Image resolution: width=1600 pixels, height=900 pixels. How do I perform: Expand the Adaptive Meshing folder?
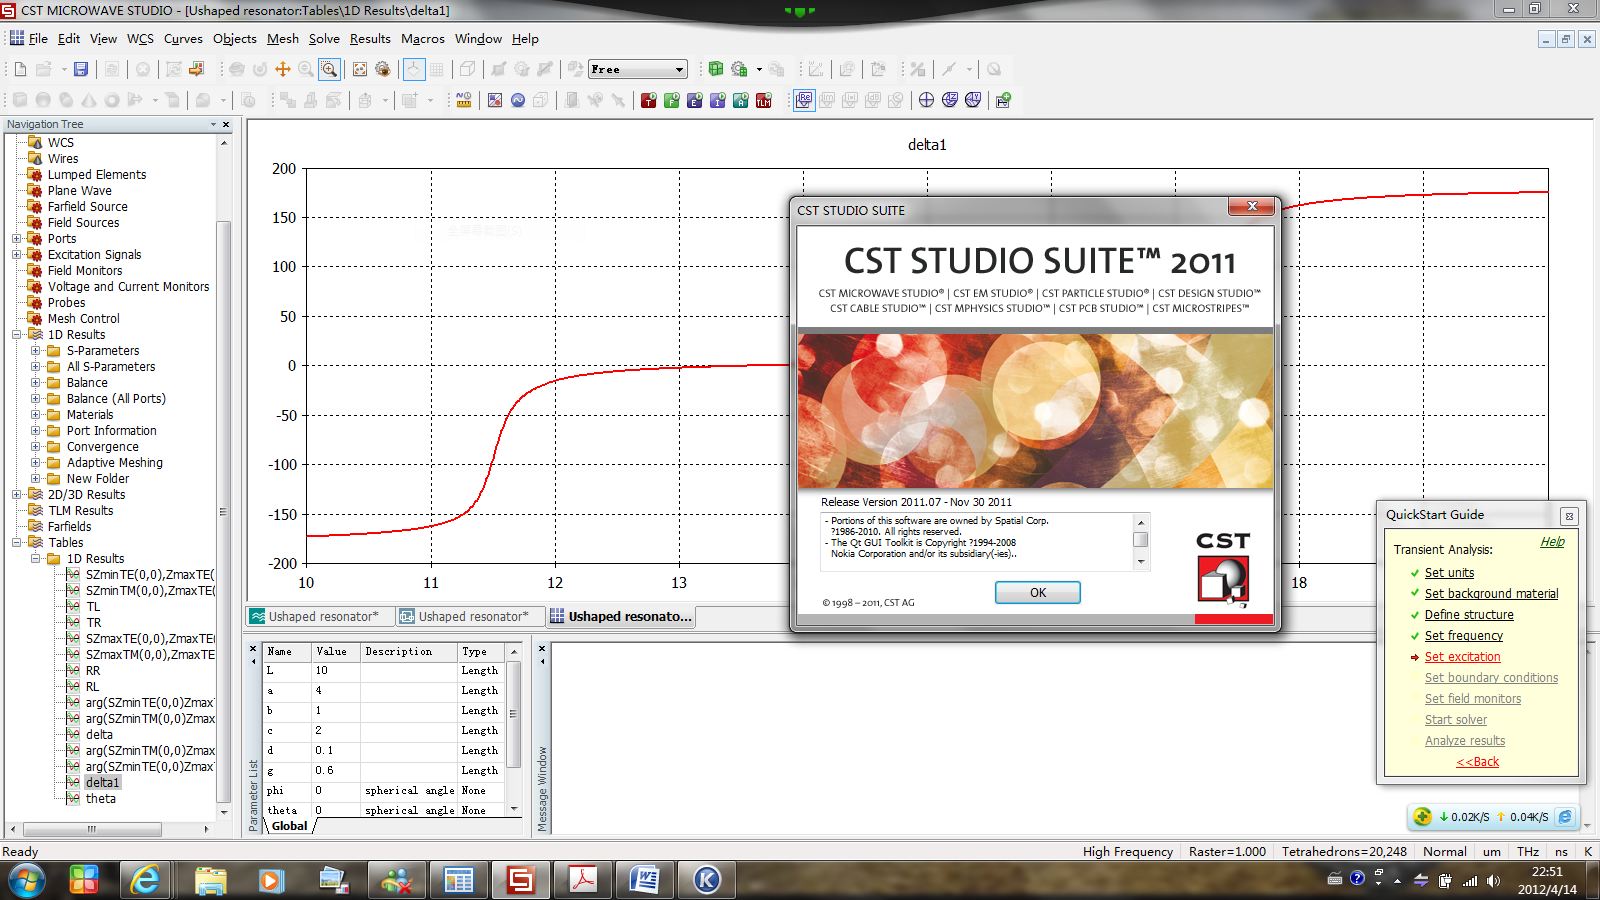[x=35, y=463]
